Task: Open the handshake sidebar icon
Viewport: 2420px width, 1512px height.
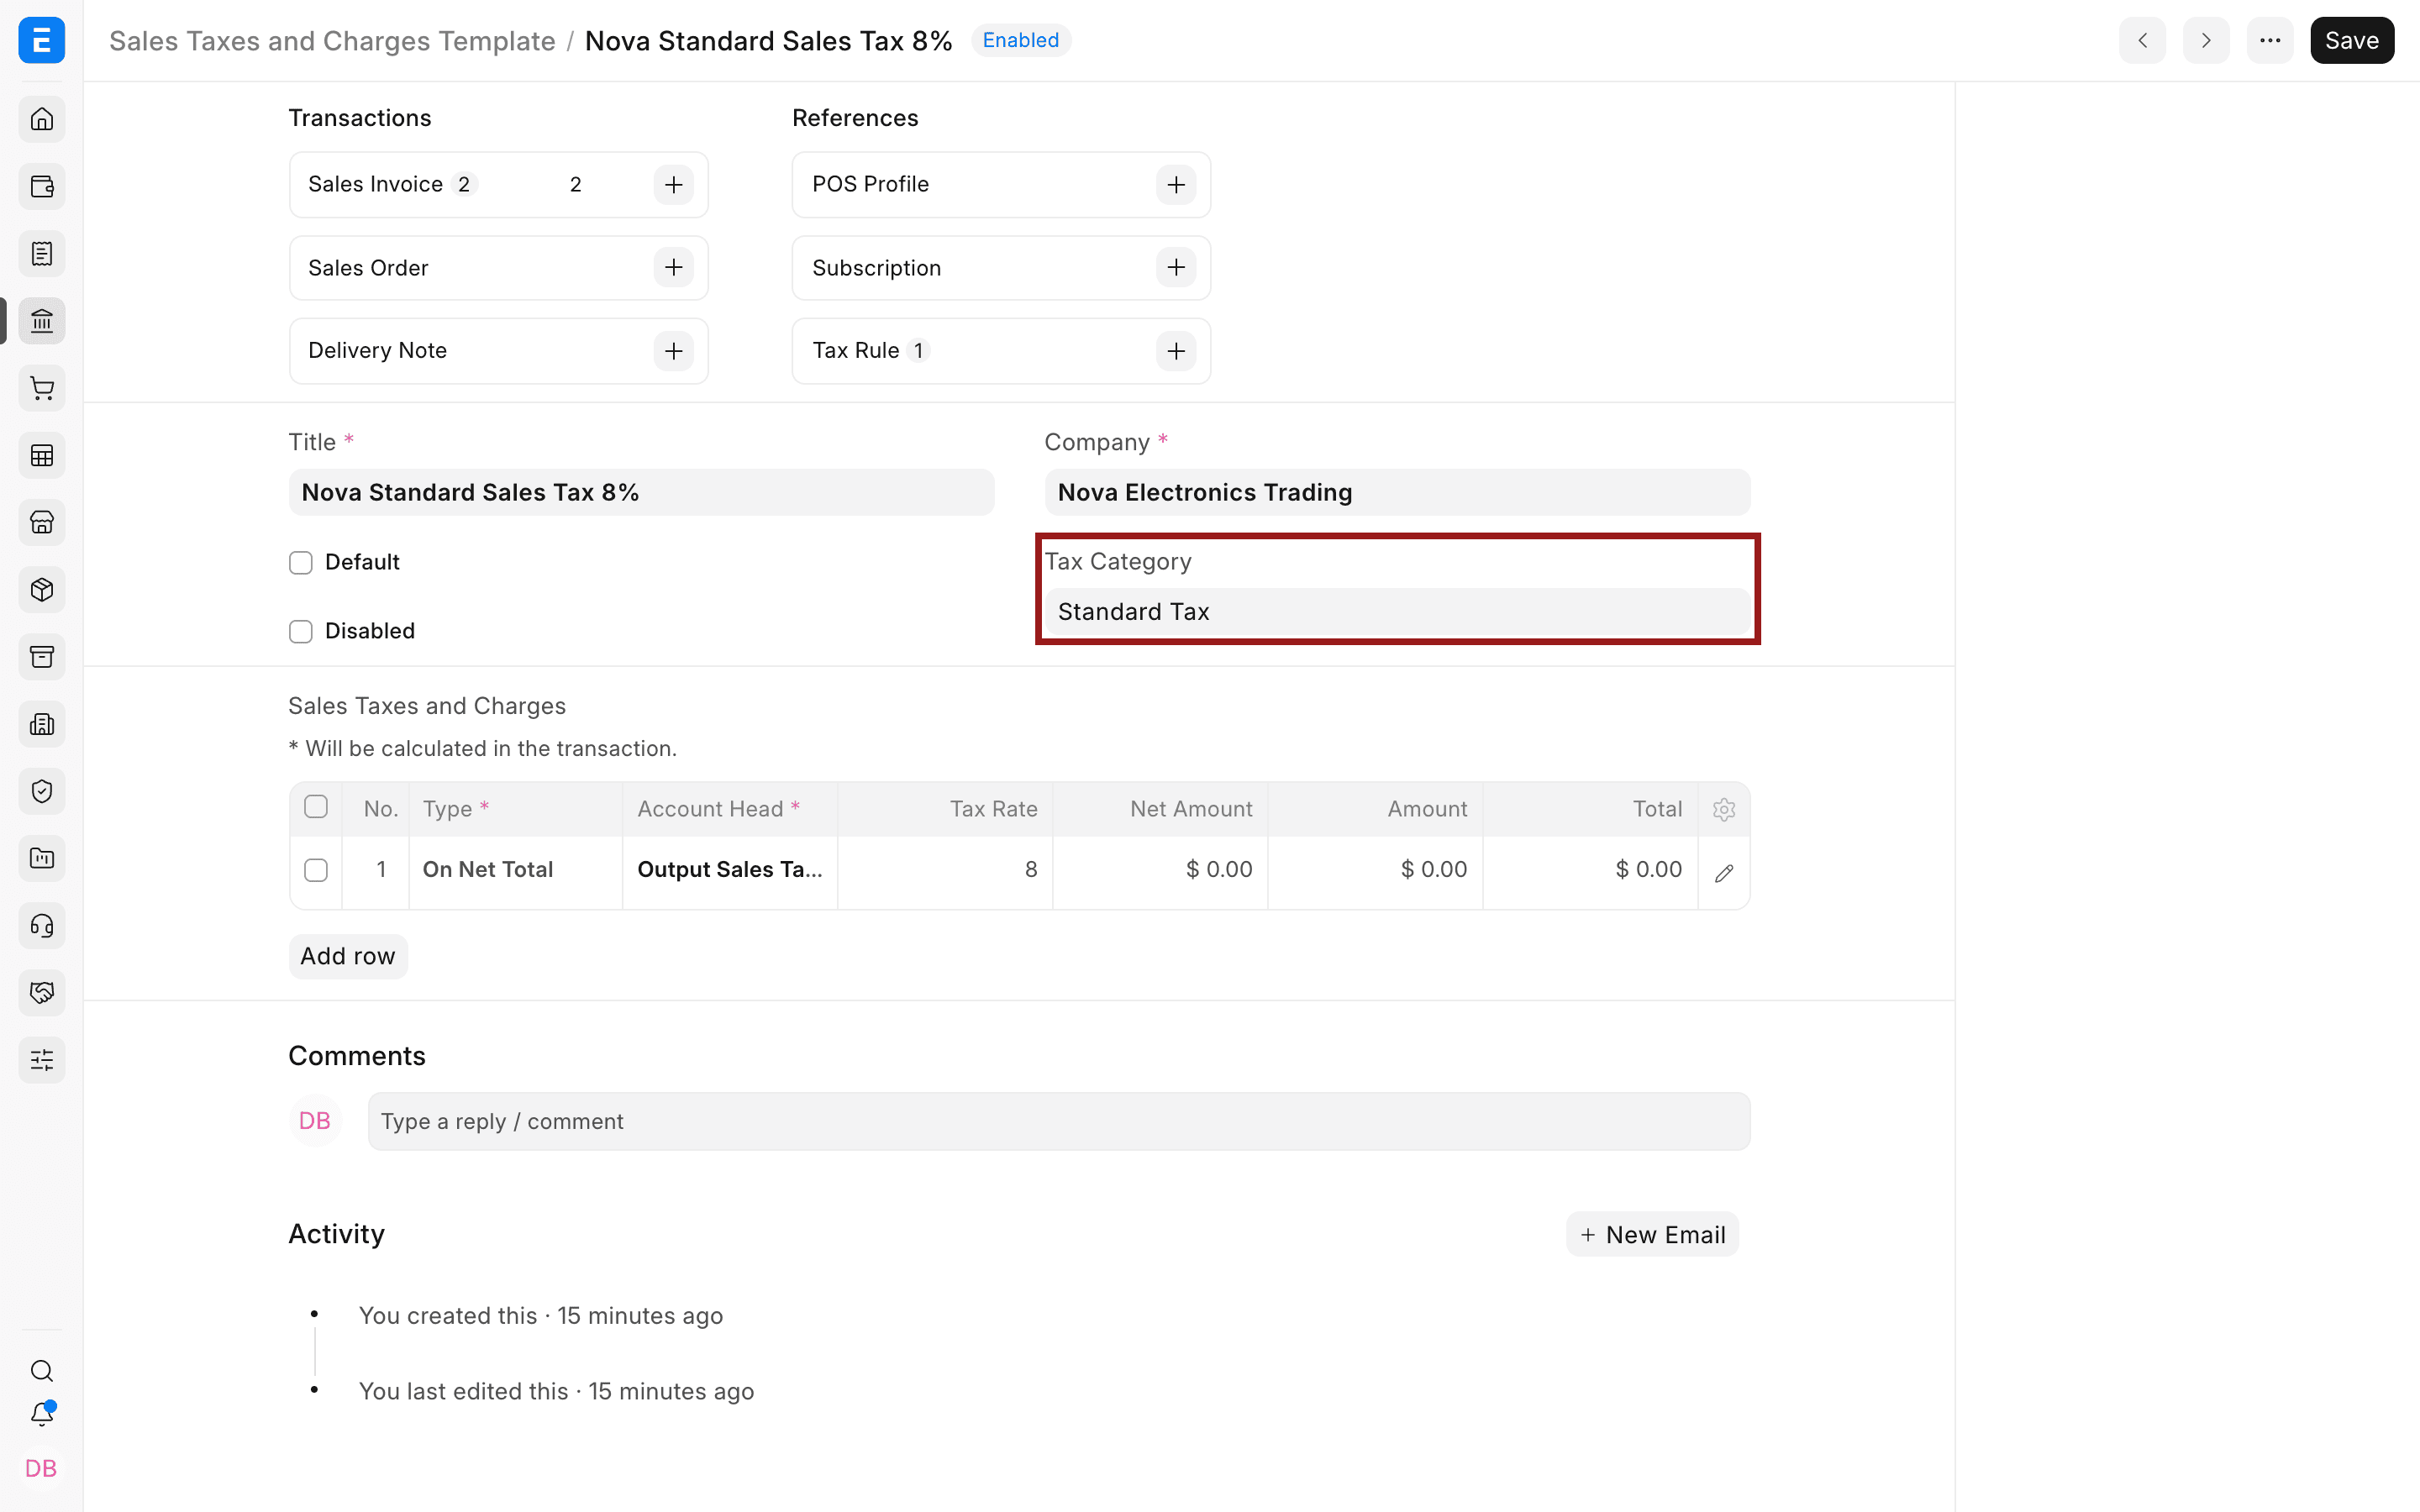Action: point(42,993)
